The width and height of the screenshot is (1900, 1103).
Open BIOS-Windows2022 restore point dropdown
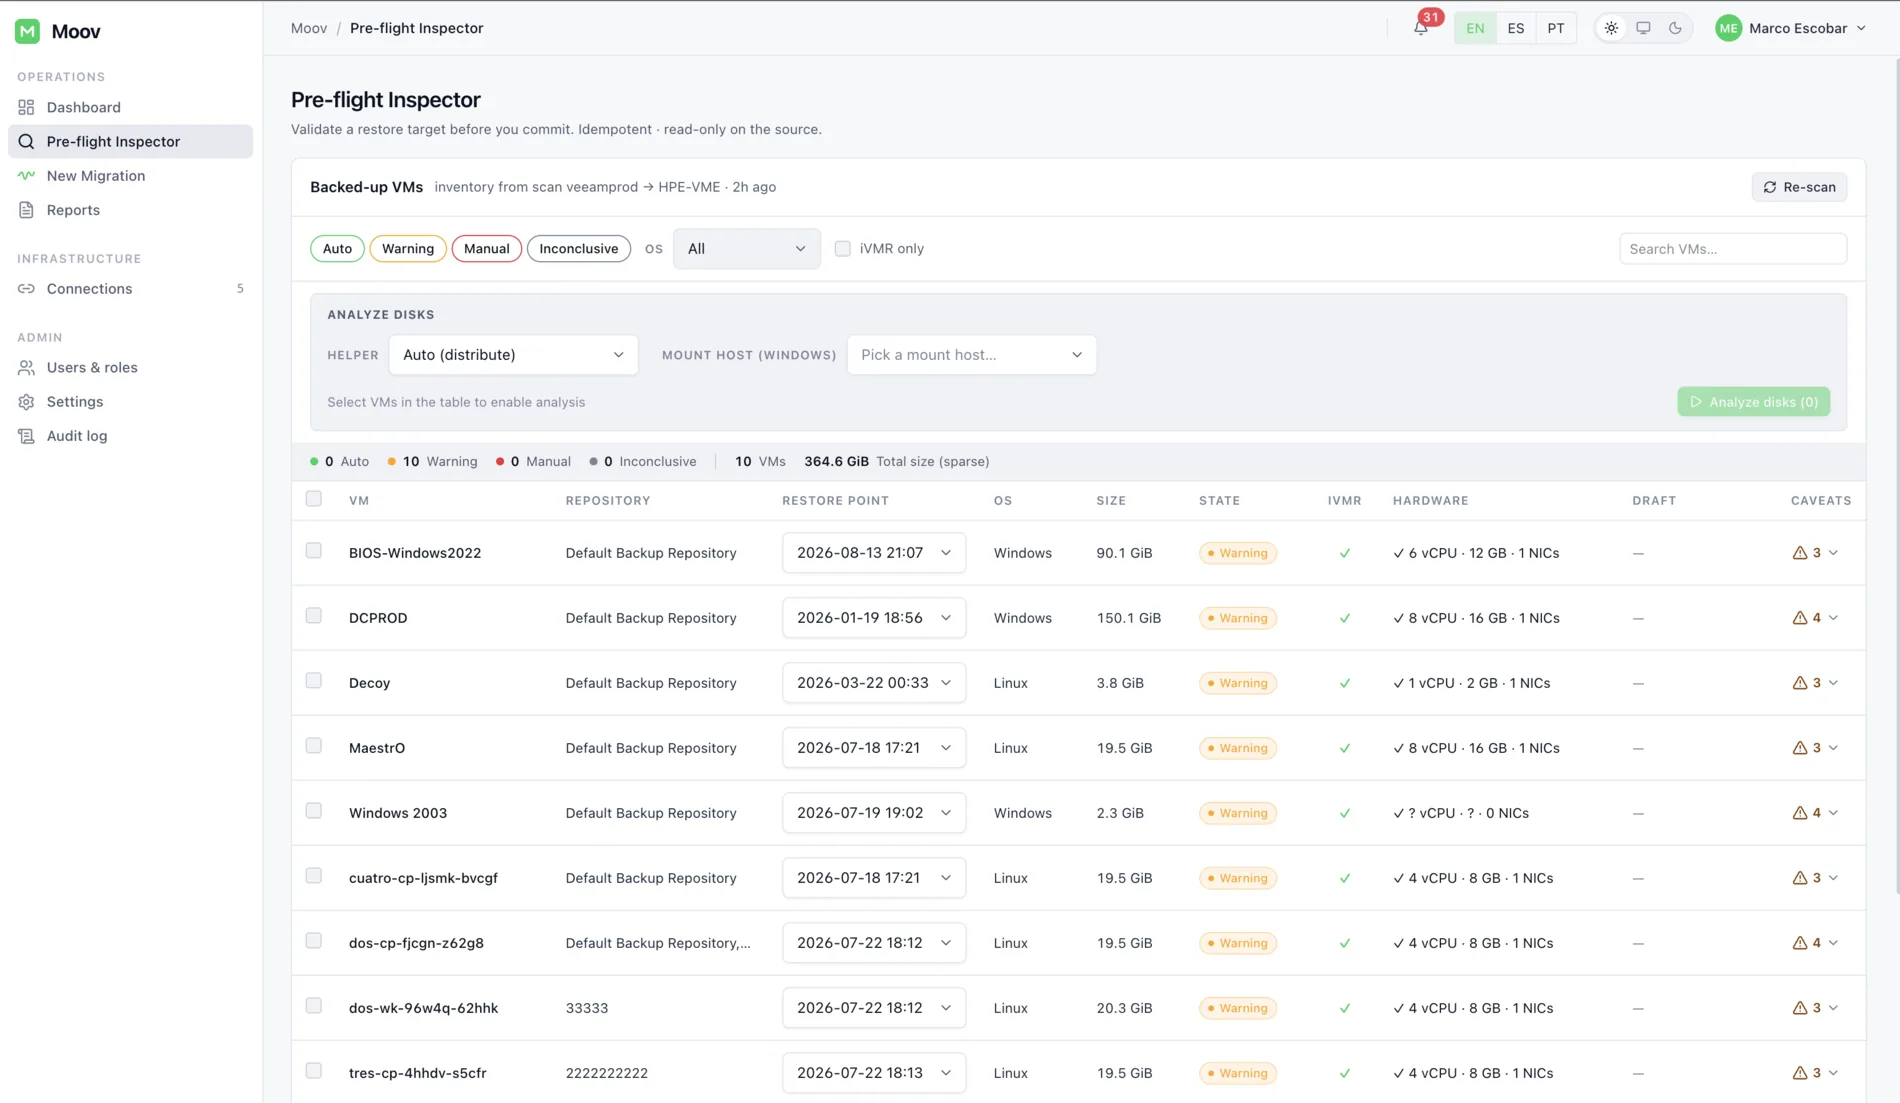[x=873, y=553]
